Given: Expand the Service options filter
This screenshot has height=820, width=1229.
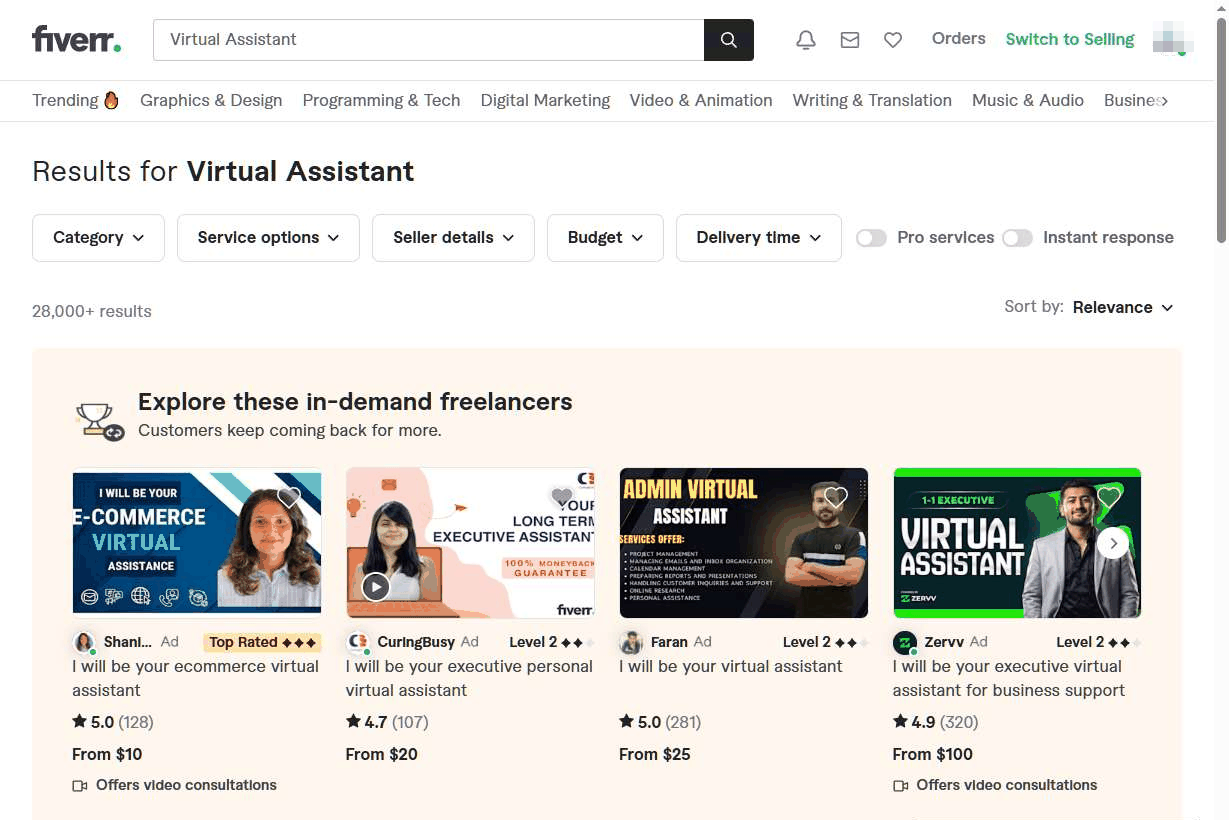Looking at the screenshot, I should (268, 238).
